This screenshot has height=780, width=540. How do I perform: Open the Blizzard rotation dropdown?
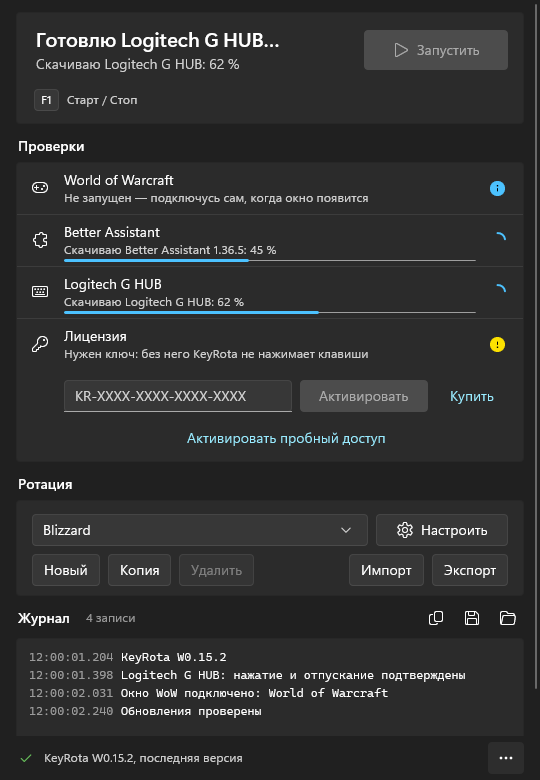(199, 530)
